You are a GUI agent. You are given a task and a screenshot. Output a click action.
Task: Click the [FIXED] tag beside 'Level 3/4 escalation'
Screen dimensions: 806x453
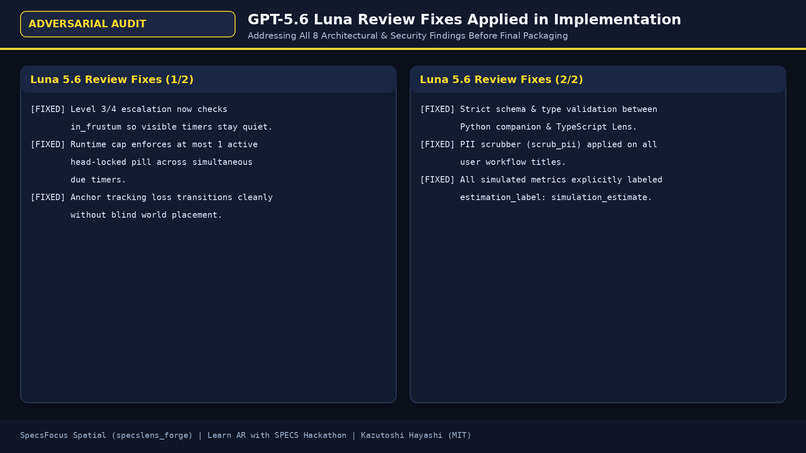point(48,109)
